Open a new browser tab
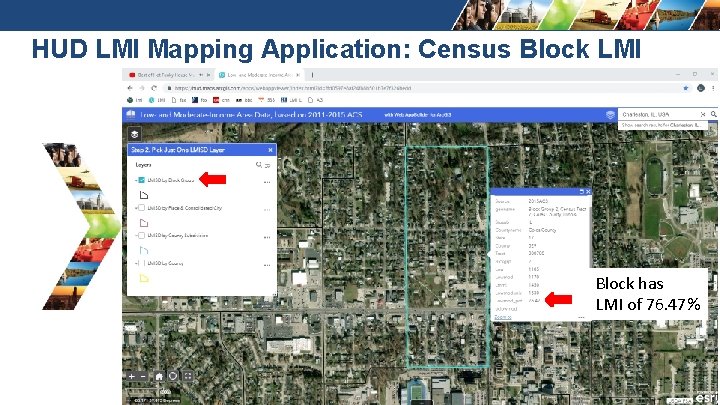 click(312, 74)
